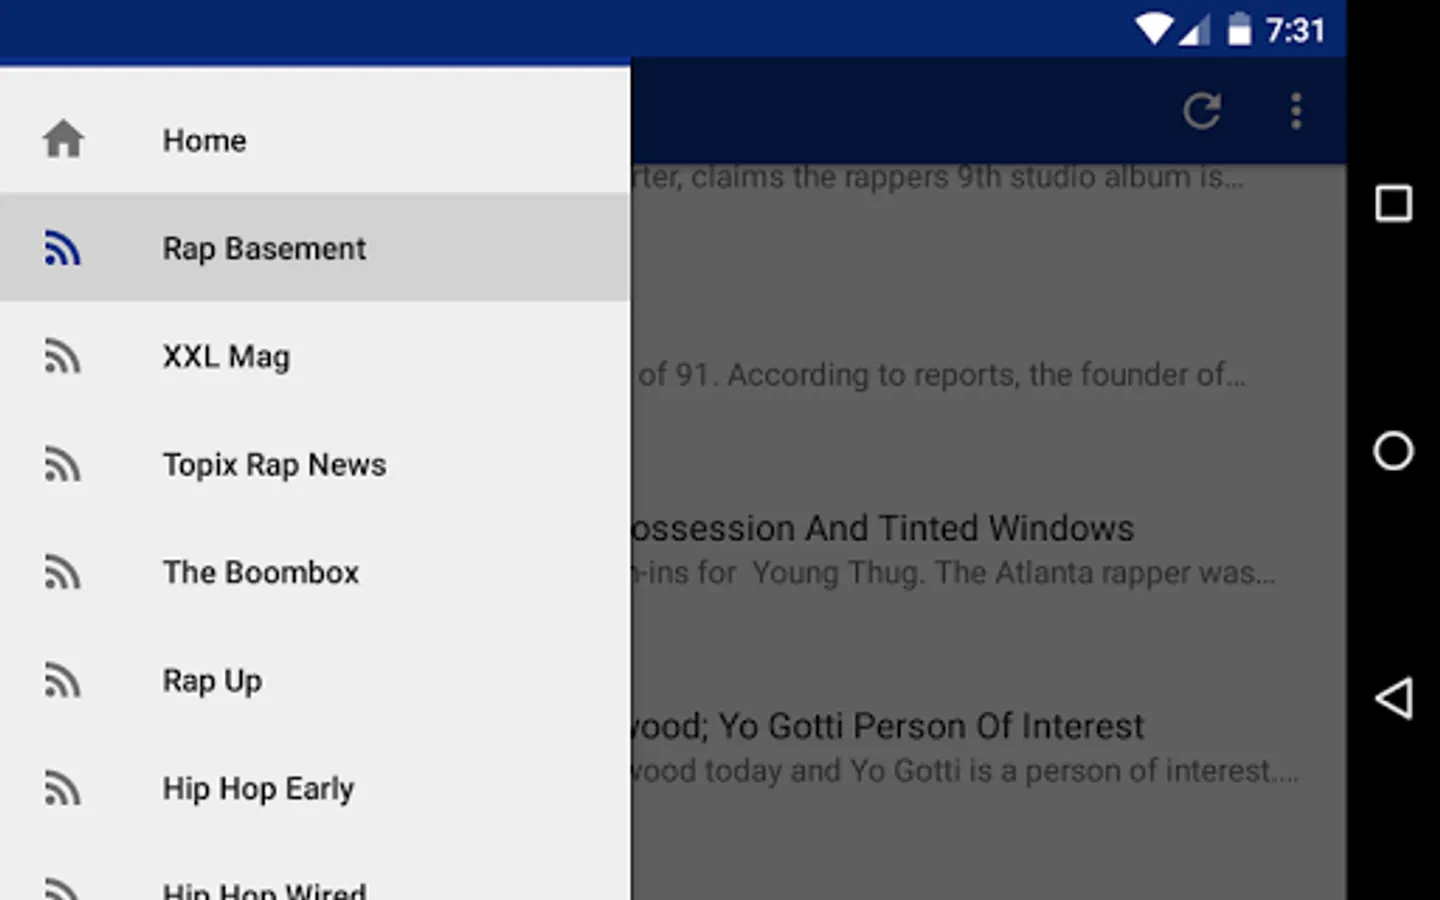Tap the RSS icon beside XXL Mag
The width and height of the screenshot is (1440, 900).
pos(62,356)
